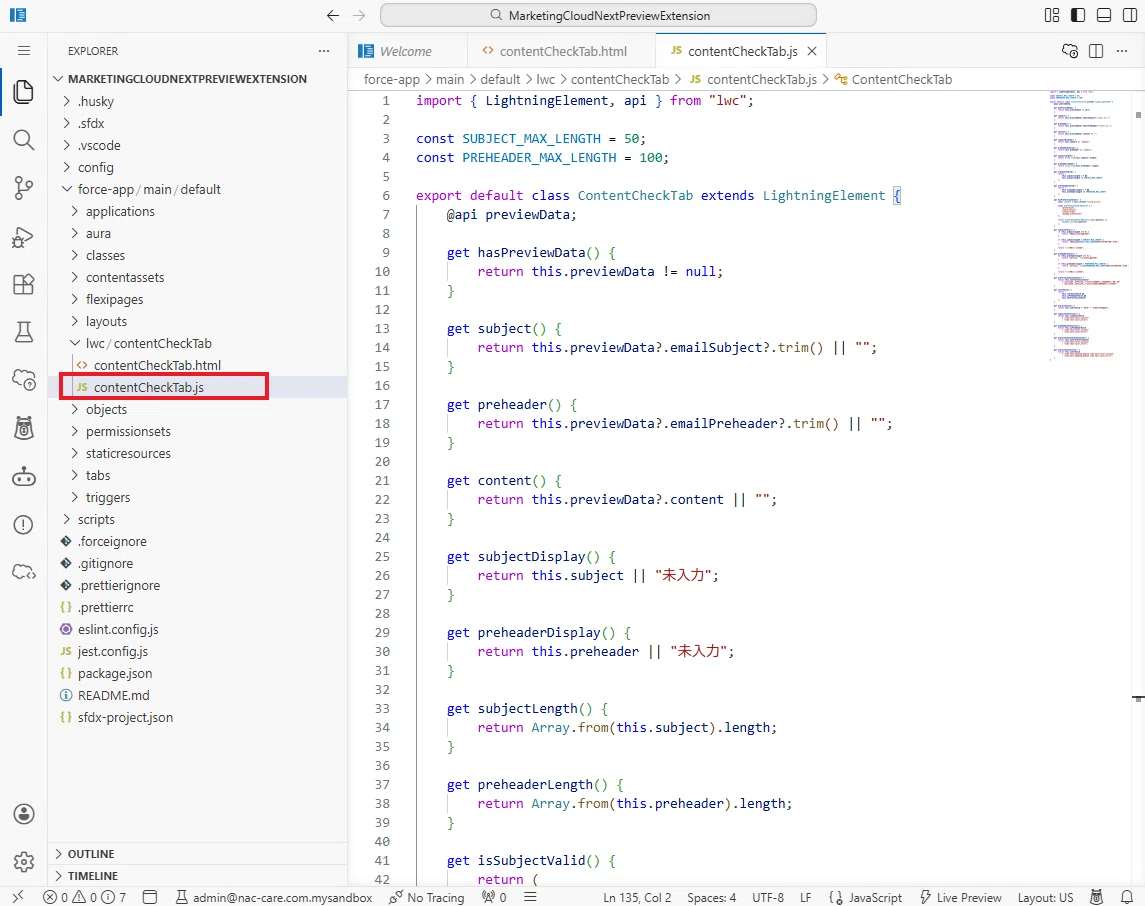This screenshot has height=906, width=1145.
Task: Close the contentCheckTab.js tab
Action: pyautogui.click(x=812, y=51)
